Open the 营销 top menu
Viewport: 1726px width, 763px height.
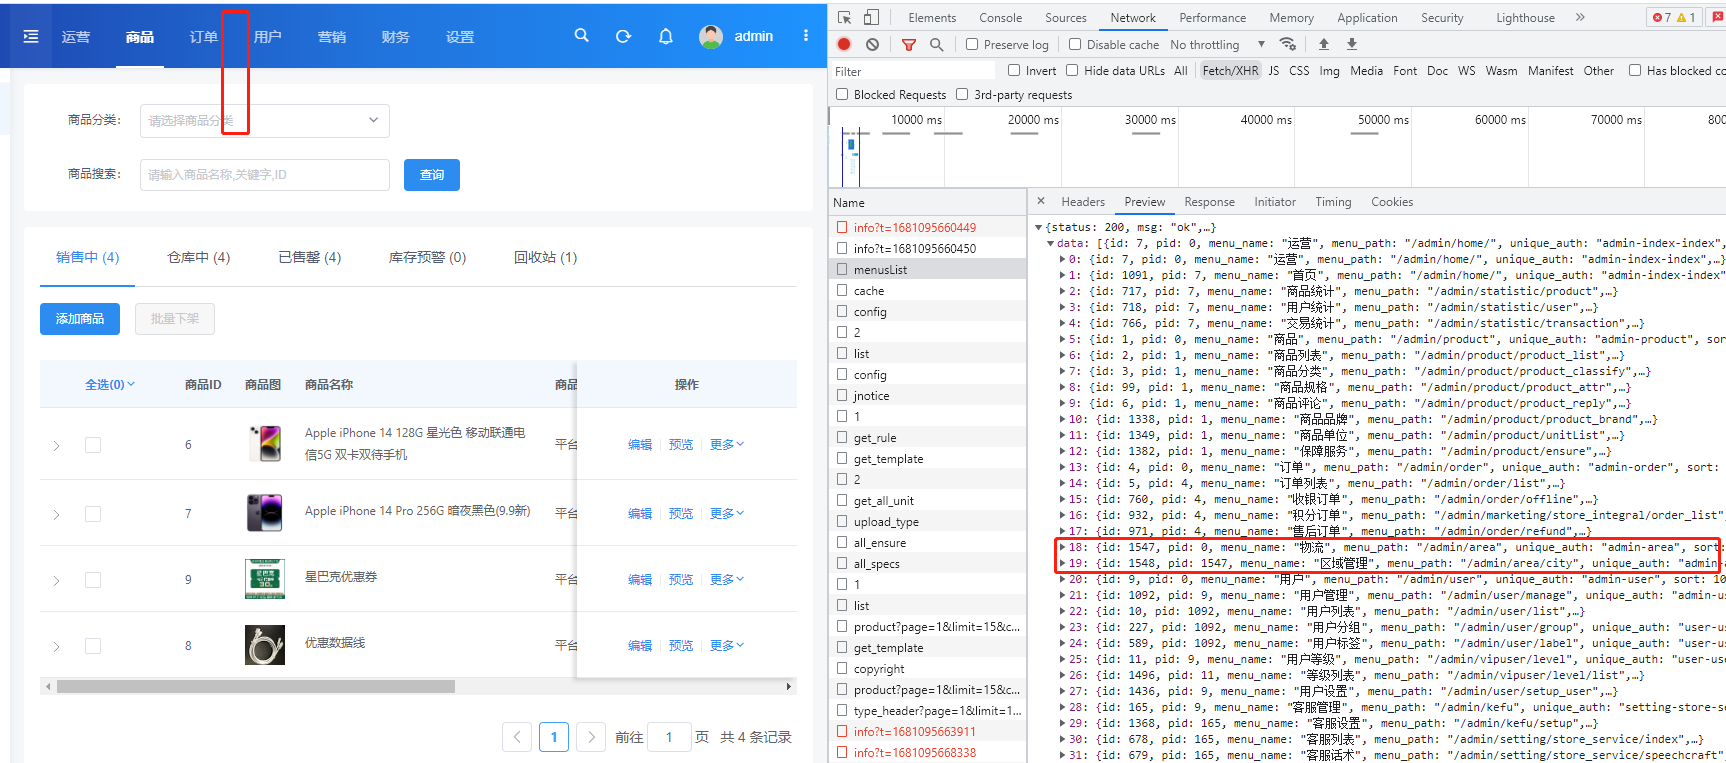tap(332, 36)
